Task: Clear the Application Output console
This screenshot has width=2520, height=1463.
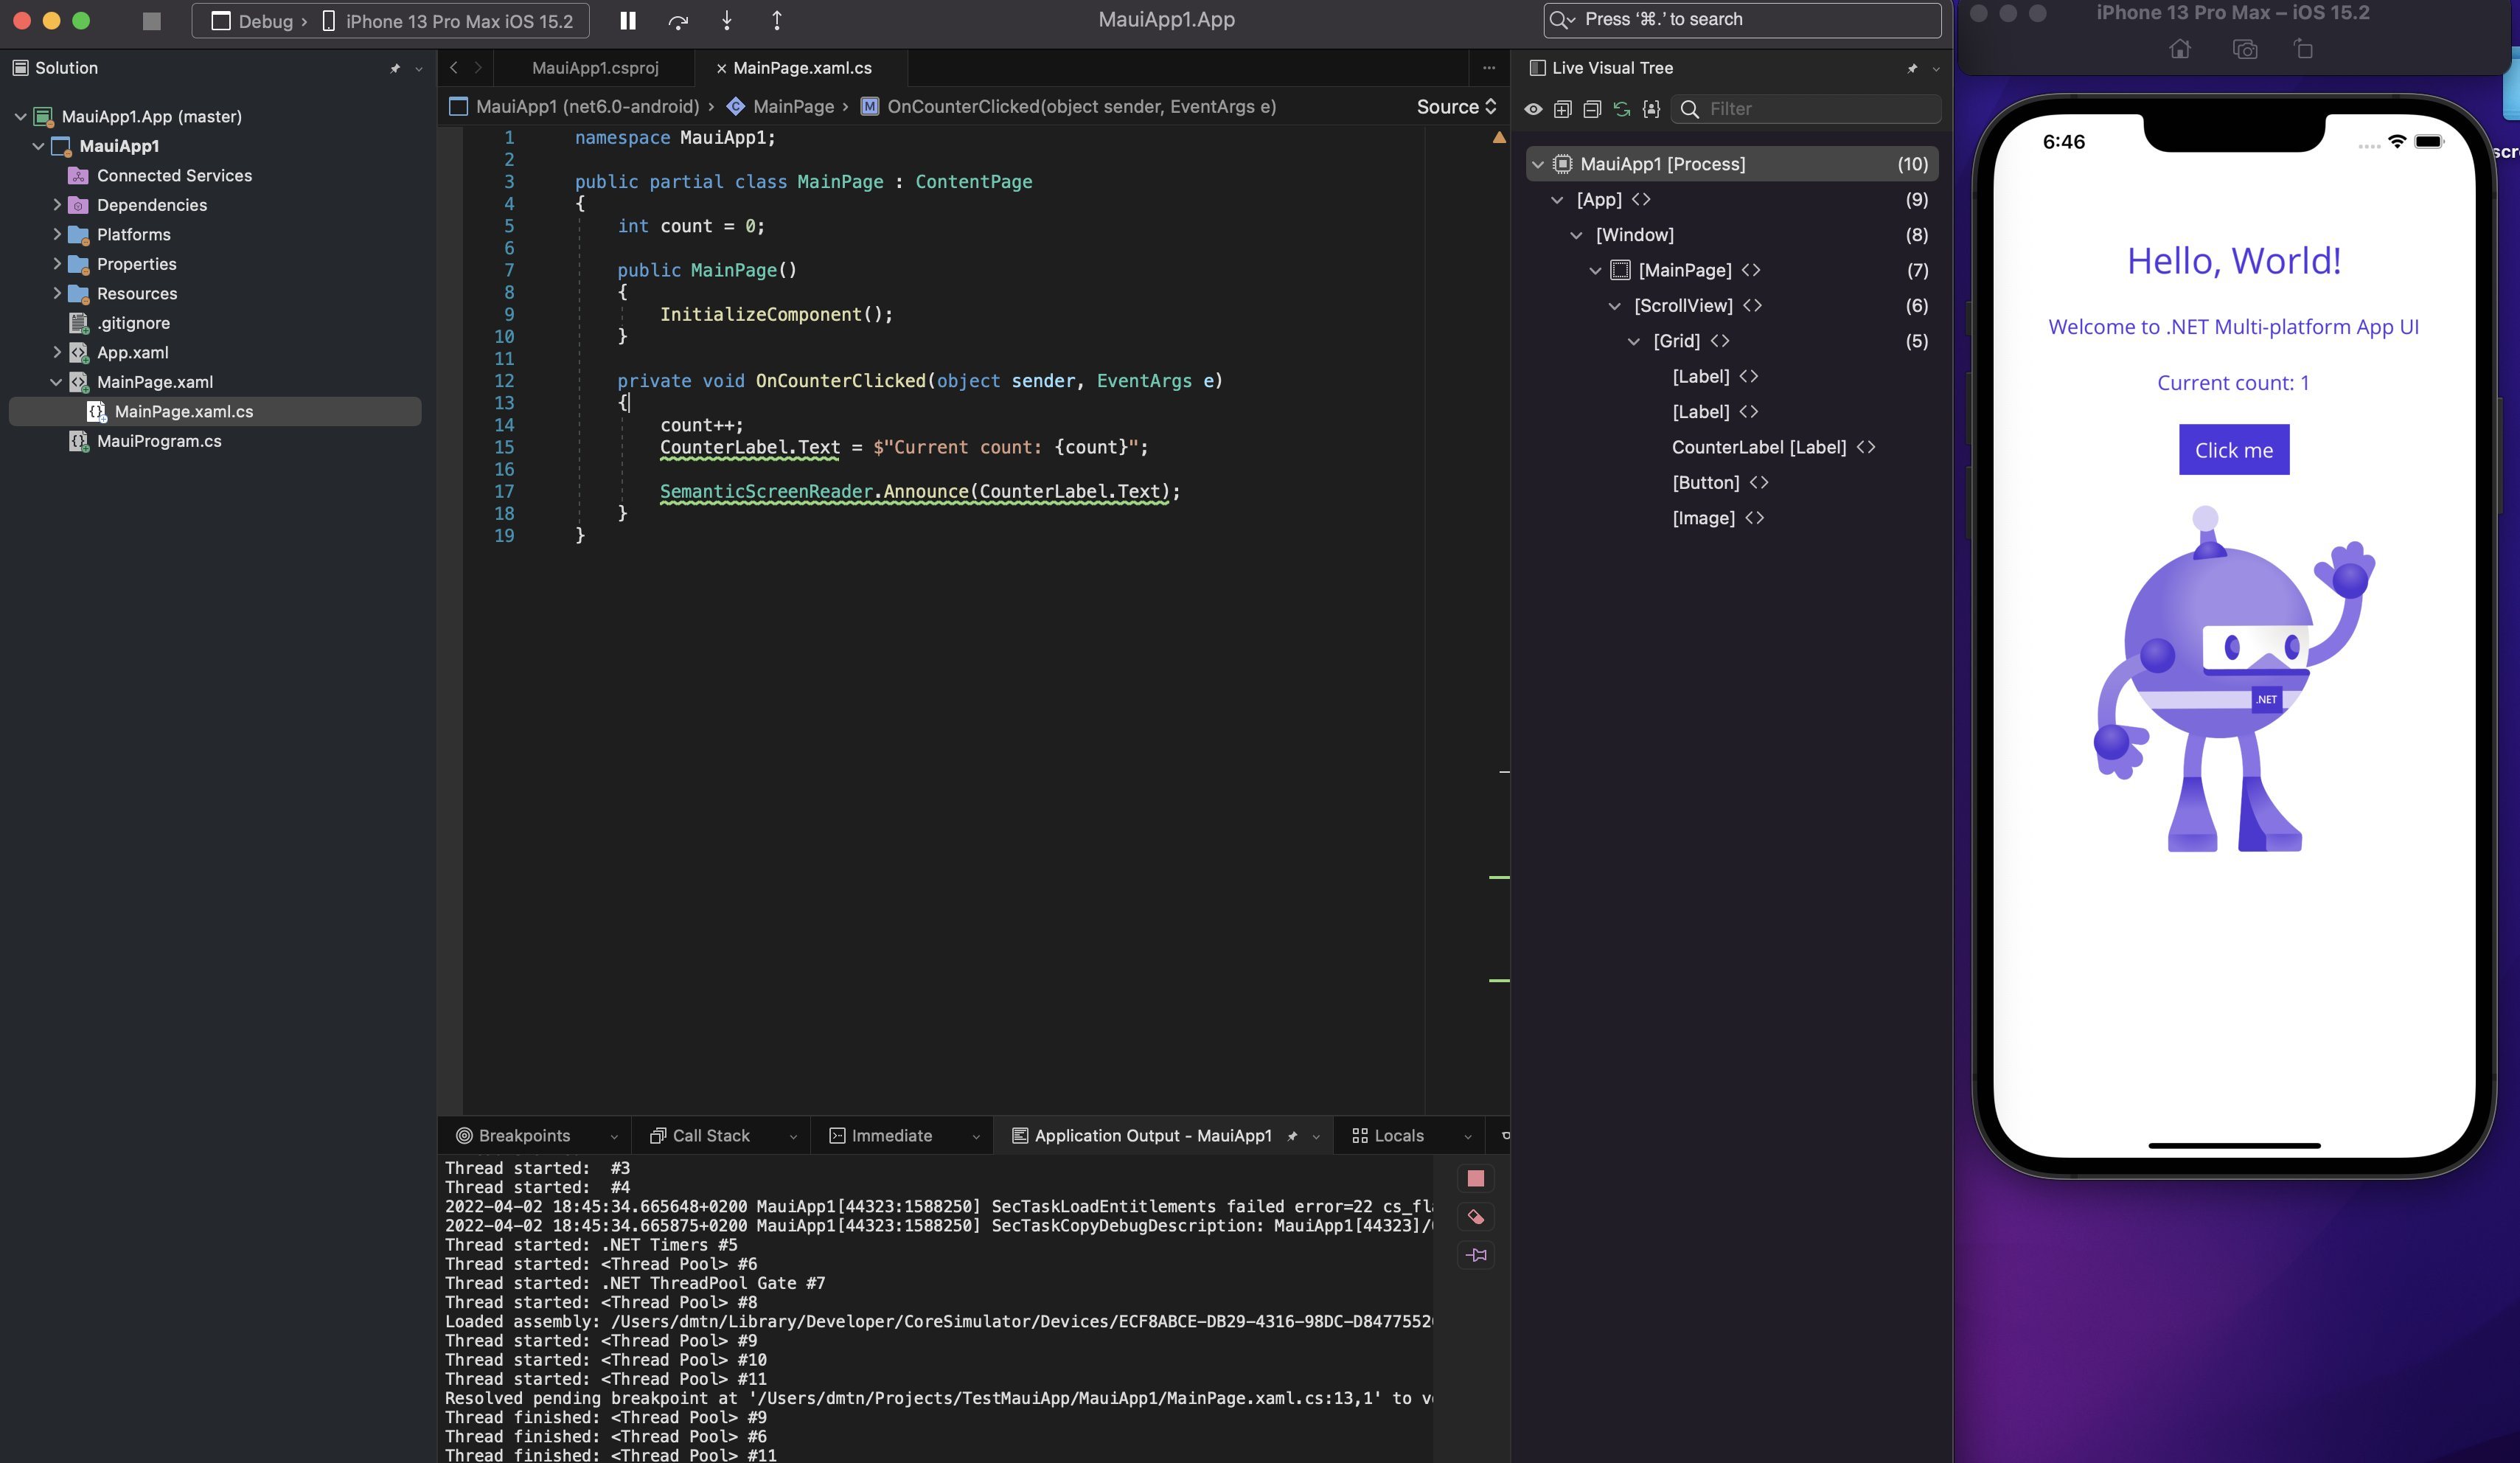Action: pyautogui.click(x=1475, y=1217)
